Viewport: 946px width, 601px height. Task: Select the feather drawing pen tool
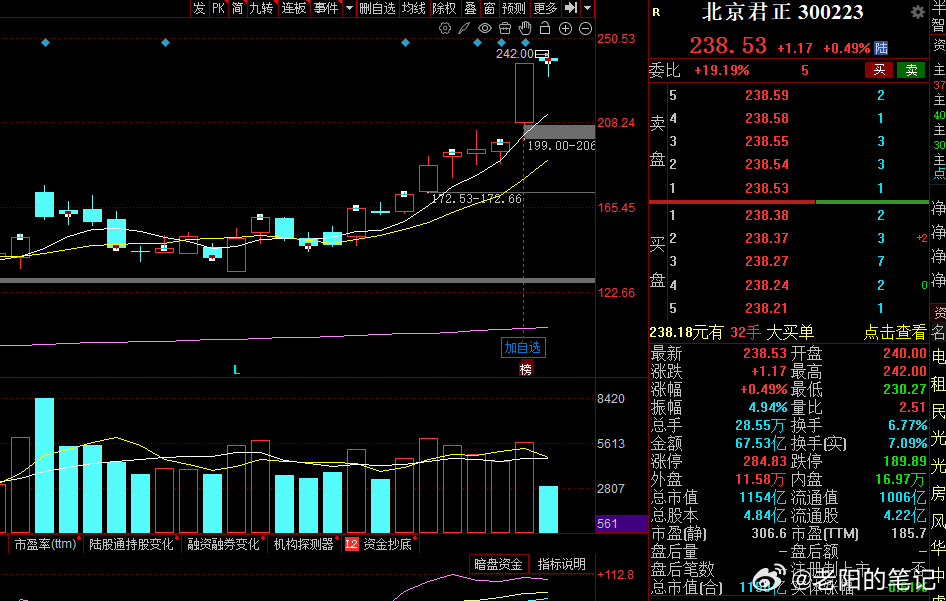point(464,28)
